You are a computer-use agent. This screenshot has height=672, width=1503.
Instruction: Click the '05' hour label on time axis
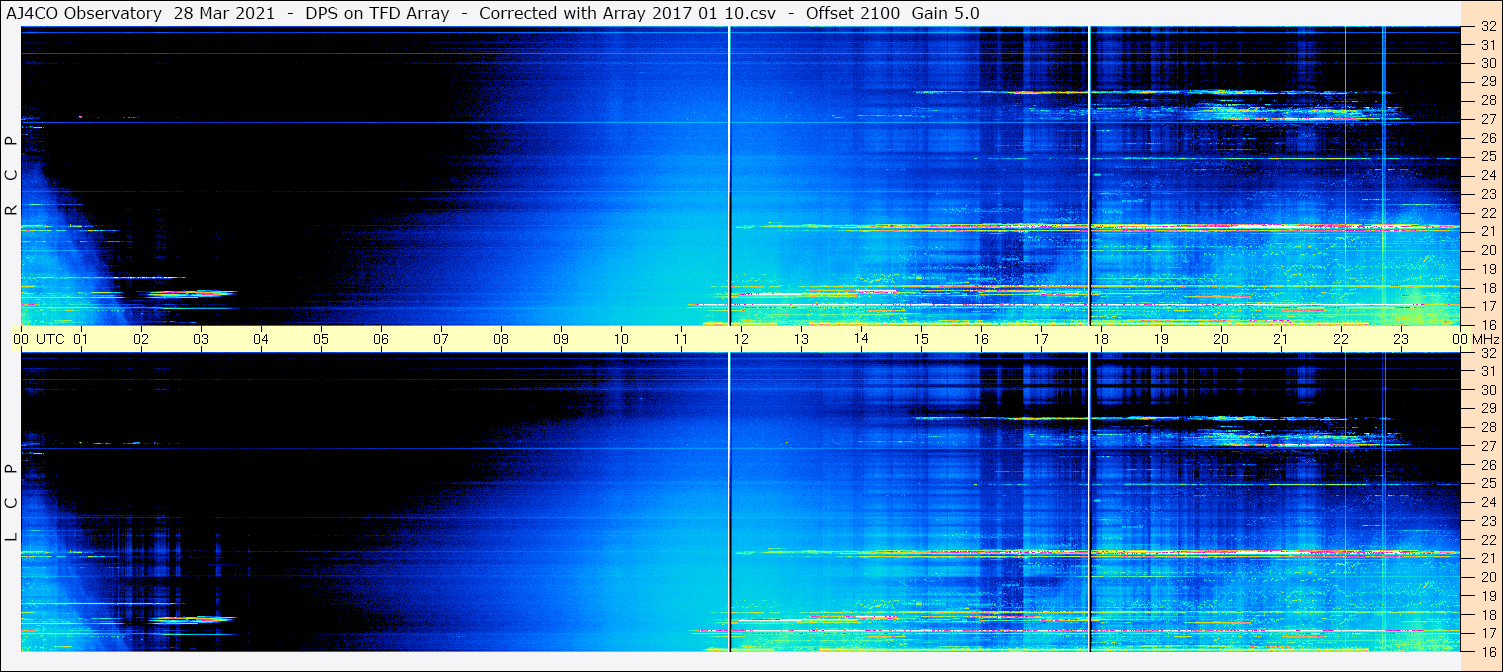321,339
